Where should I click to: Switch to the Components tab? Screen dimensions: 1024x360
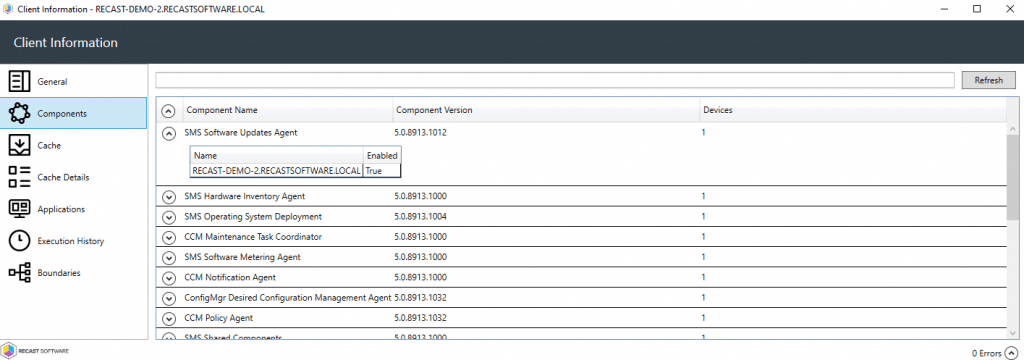pos(74,114)
